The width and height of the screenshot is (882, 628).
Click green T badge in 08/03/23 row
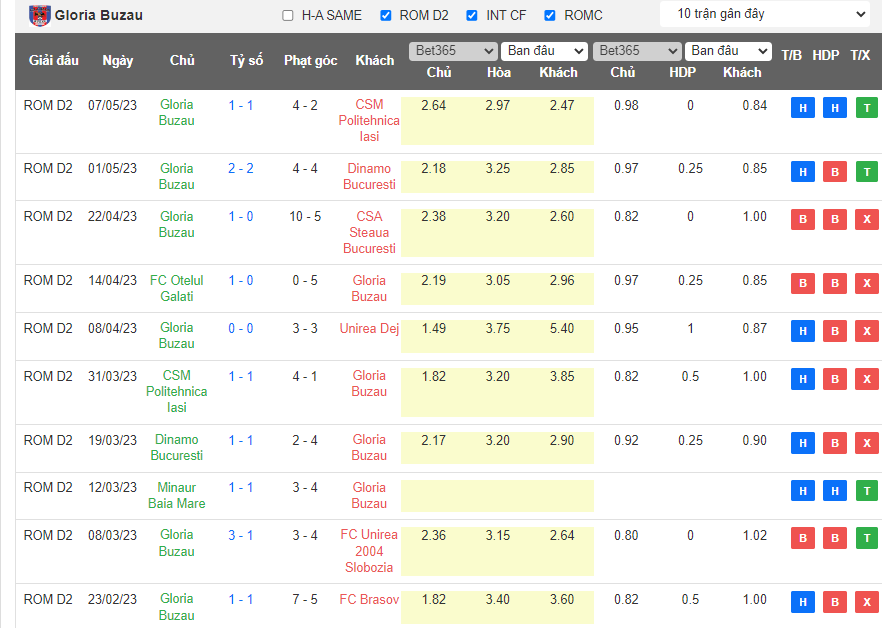click(x=866, y=538)
